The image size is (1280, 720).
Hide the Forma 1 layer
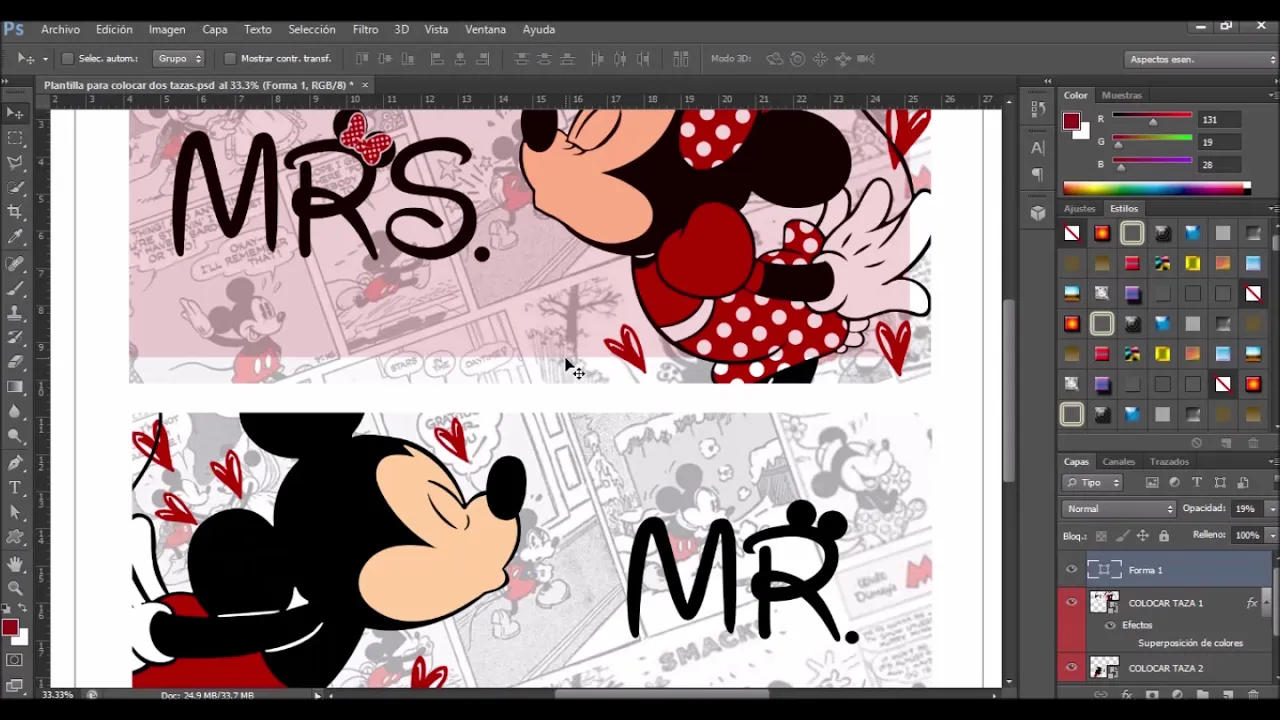click(1071, 570)
